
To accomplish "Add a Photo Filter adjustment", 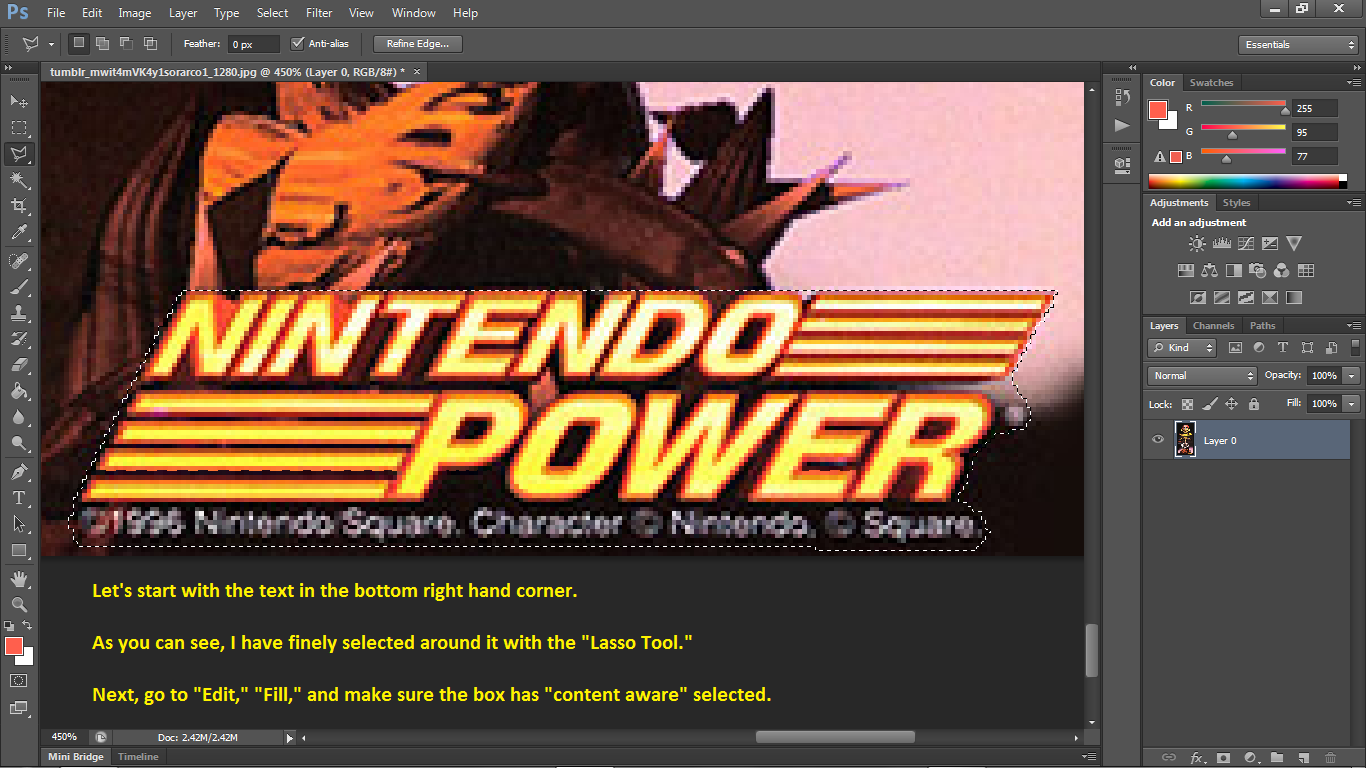I will click(1258, 270).
